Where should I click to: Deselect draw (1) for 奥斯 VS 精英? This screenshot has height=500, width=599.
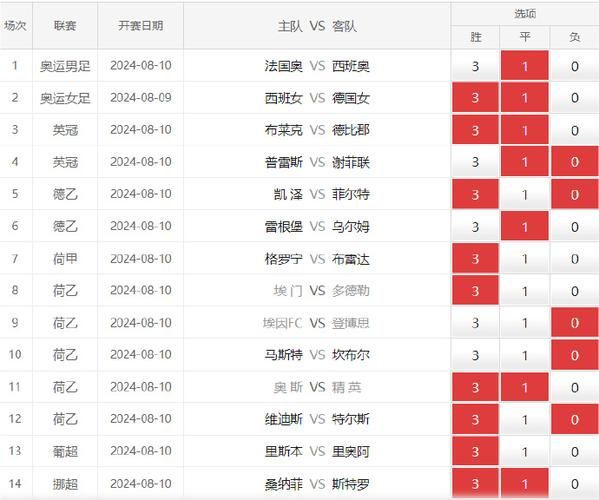pos(525,387)
